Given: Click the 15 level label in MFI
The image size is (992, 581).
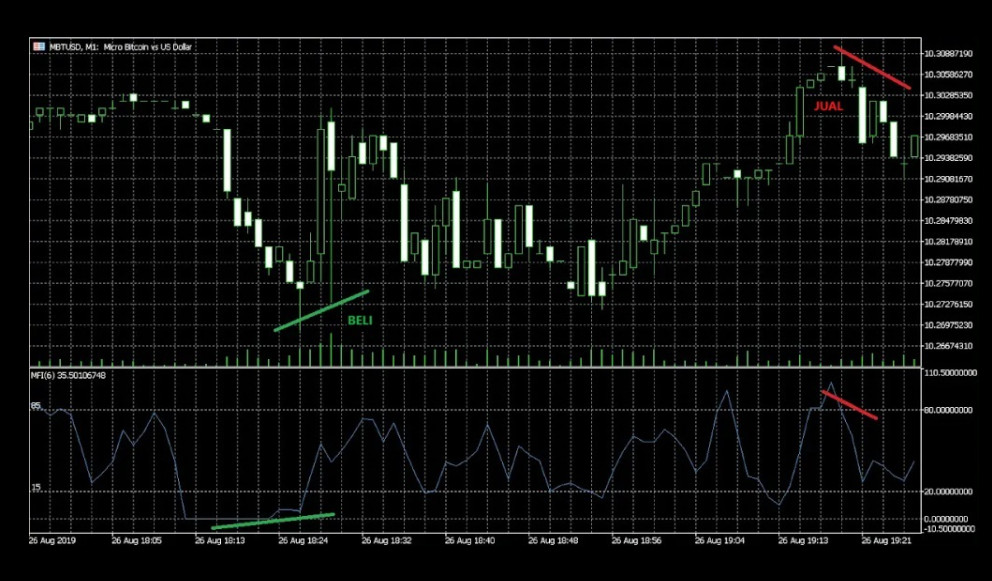Looking at the screenshot, I should point(36,487).
